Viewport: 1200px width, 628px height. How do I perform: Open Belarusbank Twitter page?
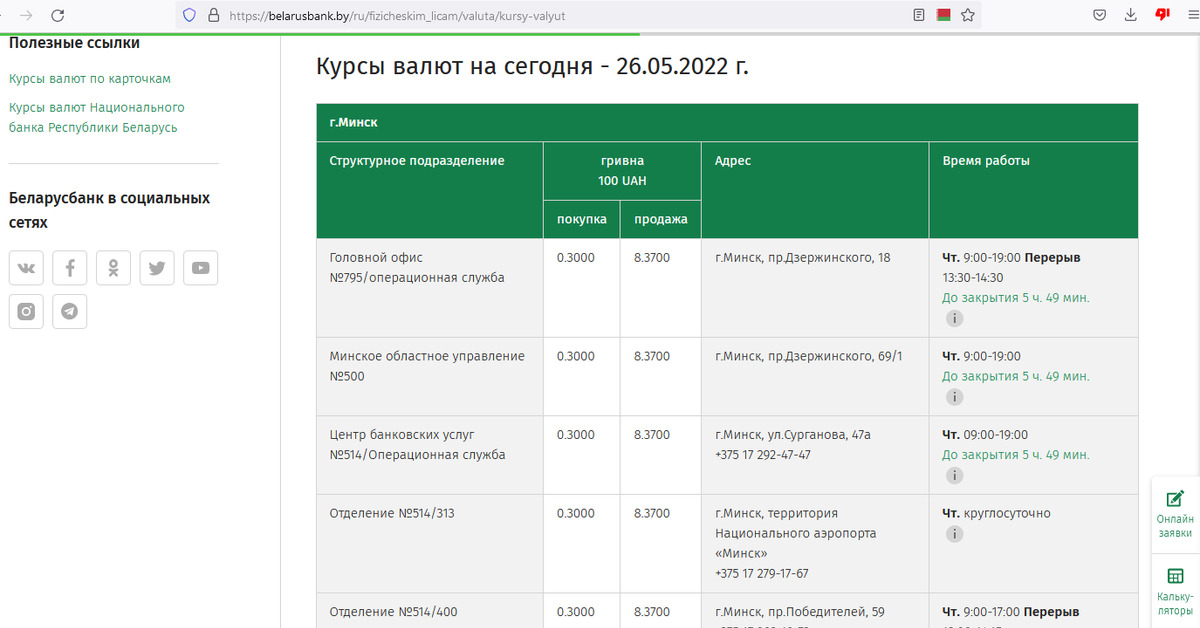pyautogui.click(x=157, y=268)
